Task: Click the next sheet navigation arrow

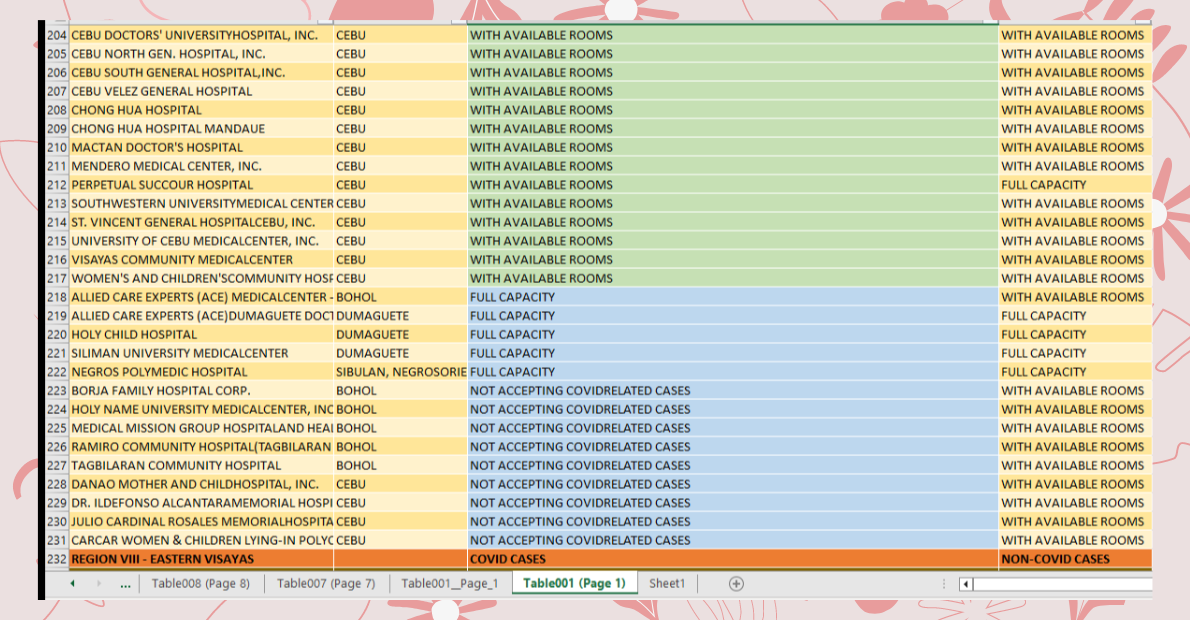Action: click(99, 584)
